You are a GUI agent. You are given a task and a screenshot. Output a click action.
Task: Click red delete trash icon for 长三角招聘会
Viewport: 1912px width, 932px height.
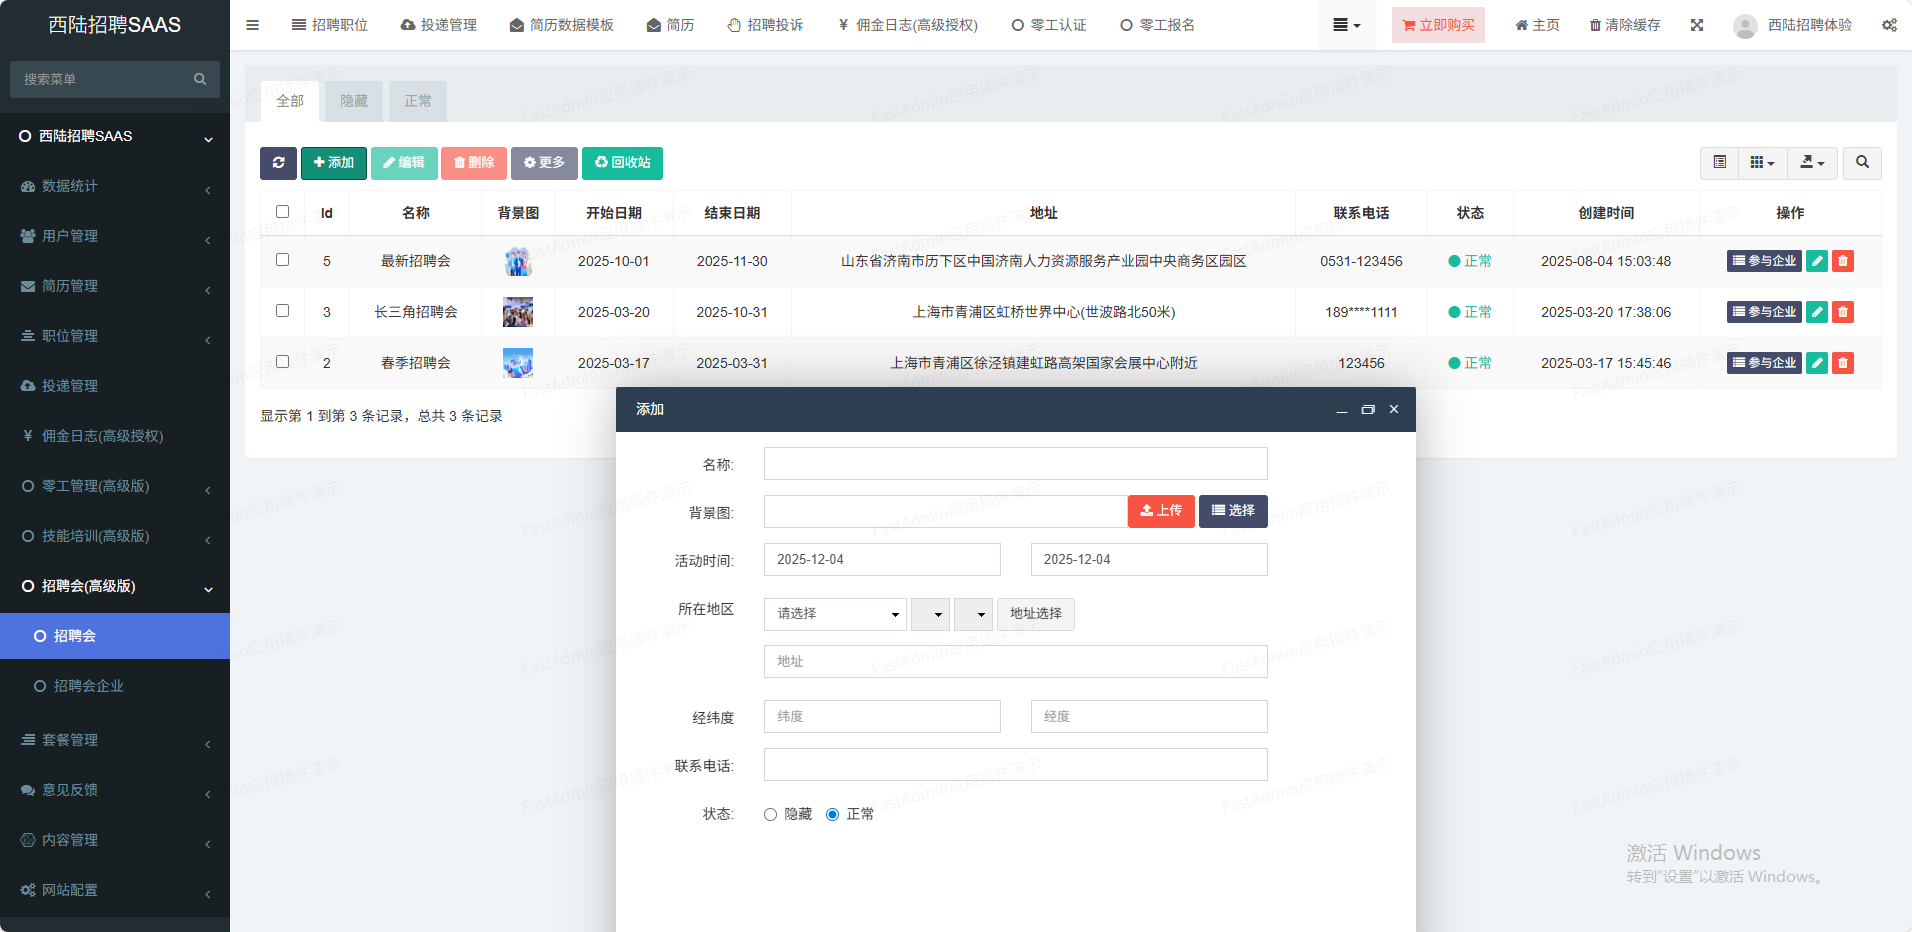[x=1842, y=312]
